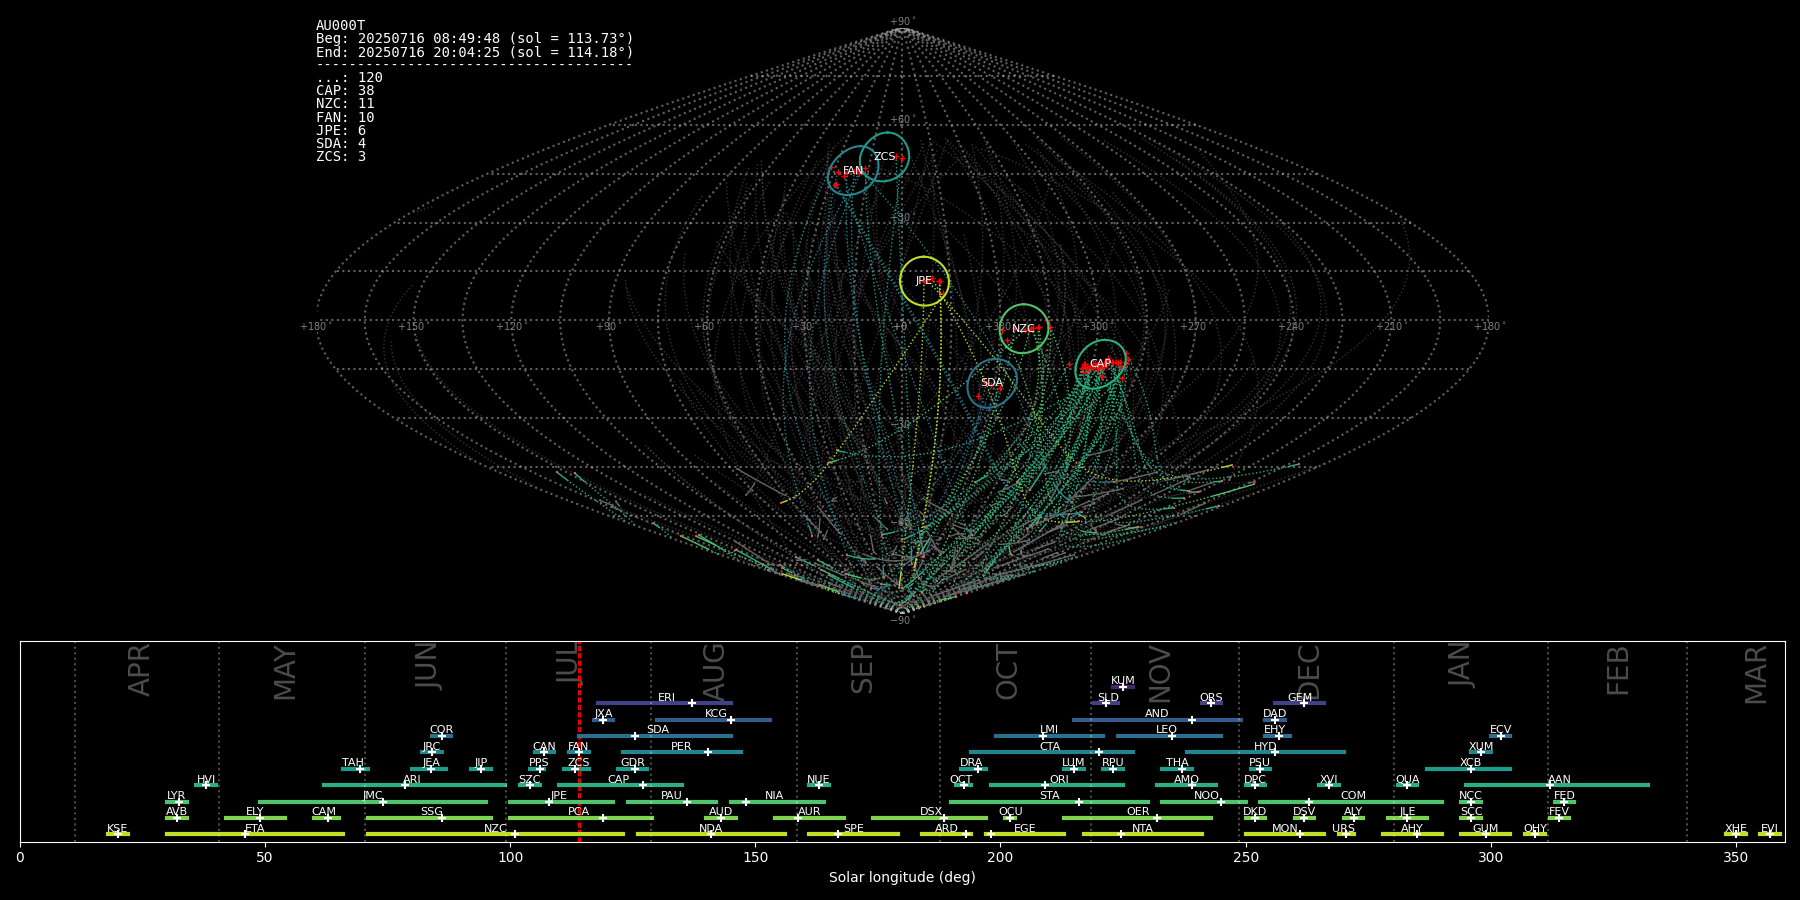The image size is (1800, 900).
Task: Click the NUE shower label in timeline
Action: coord(818,779)
